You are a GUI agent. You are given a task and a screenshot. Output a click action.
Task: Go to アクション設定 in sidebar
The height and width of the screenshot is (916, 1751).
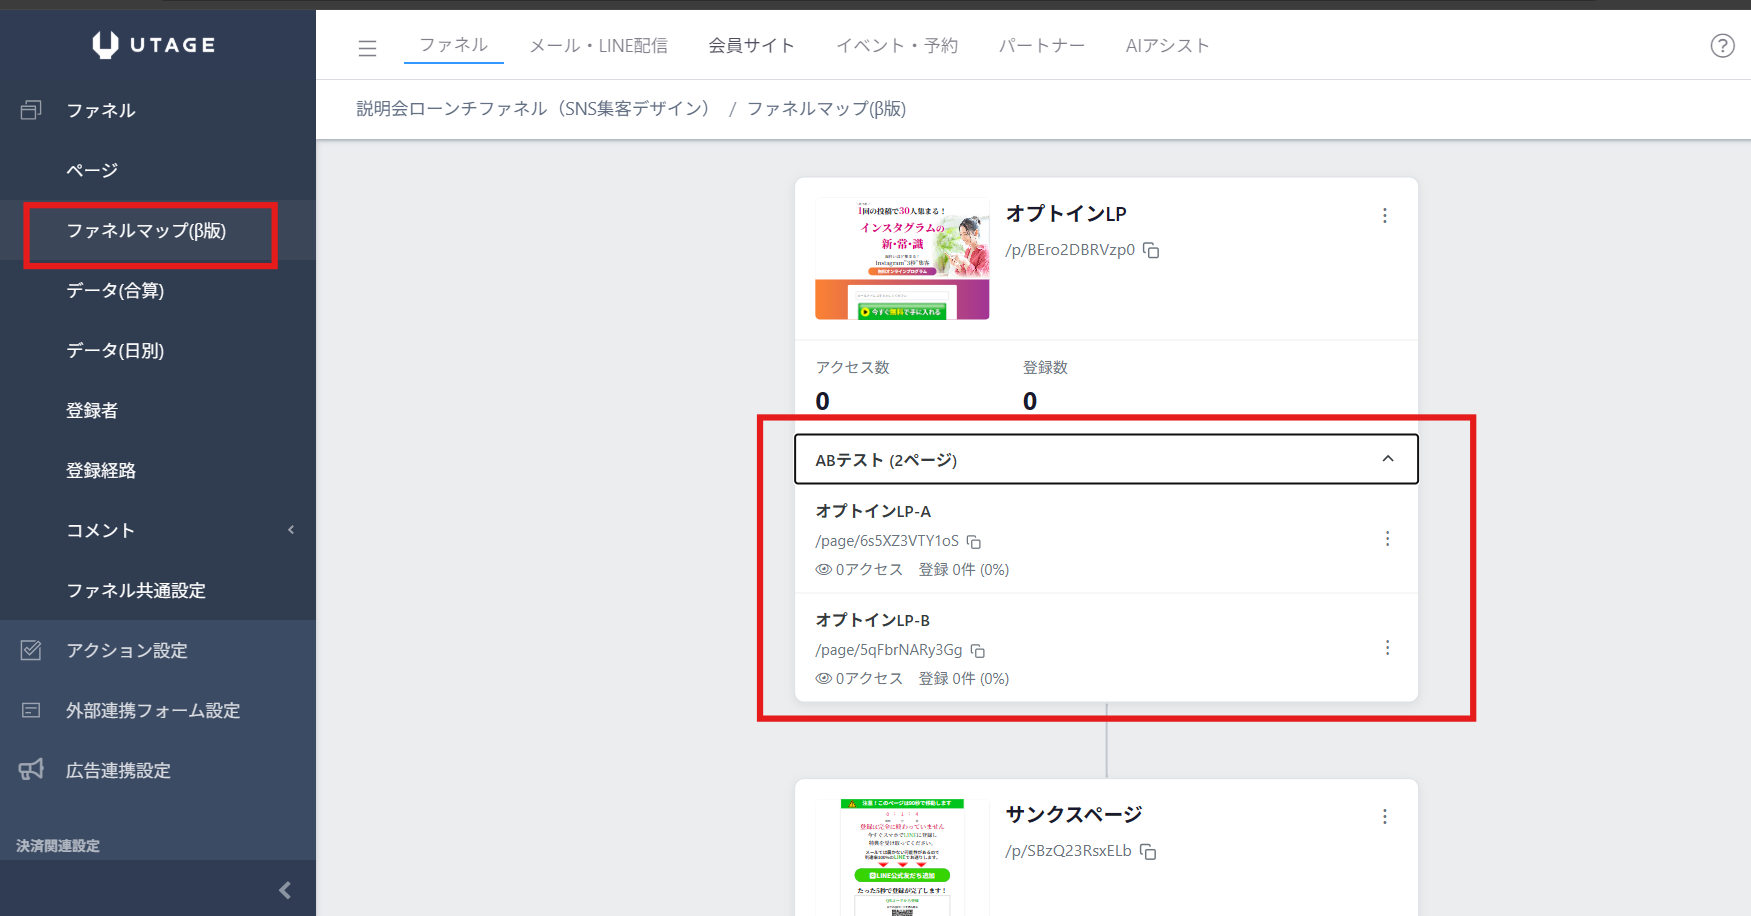click(x=127, y=651)
